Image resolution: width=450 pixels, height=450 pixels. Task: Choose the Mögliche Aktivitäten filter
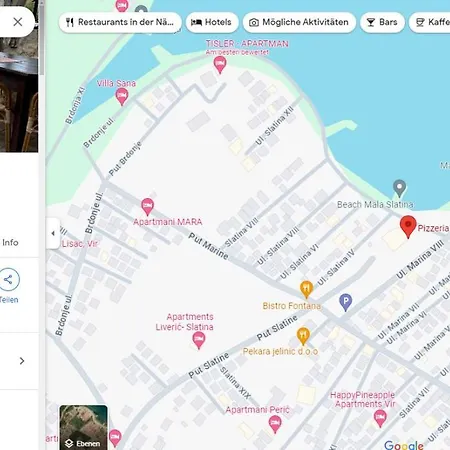coord(299,22)
